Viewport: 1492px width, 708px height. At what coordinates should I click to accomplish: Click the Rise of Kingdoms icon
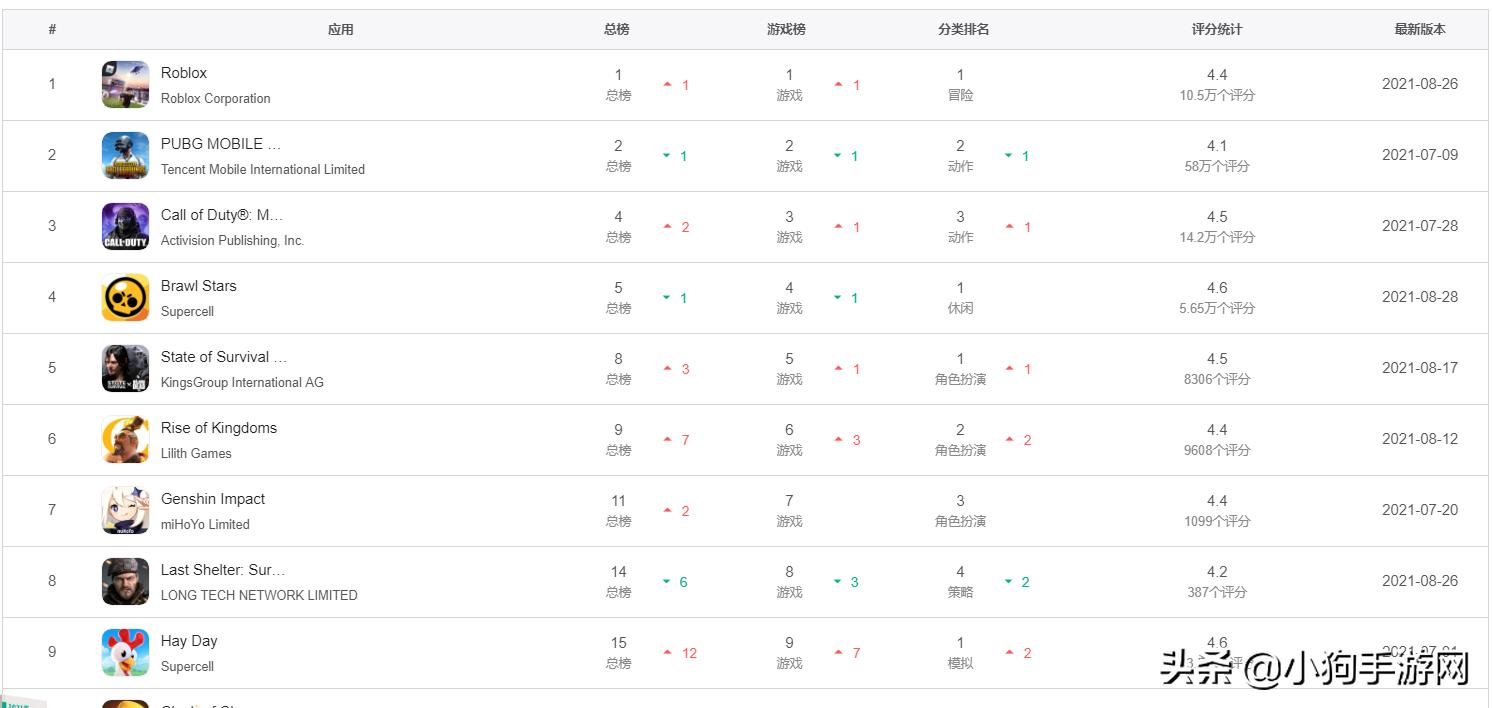pos(125,440)
